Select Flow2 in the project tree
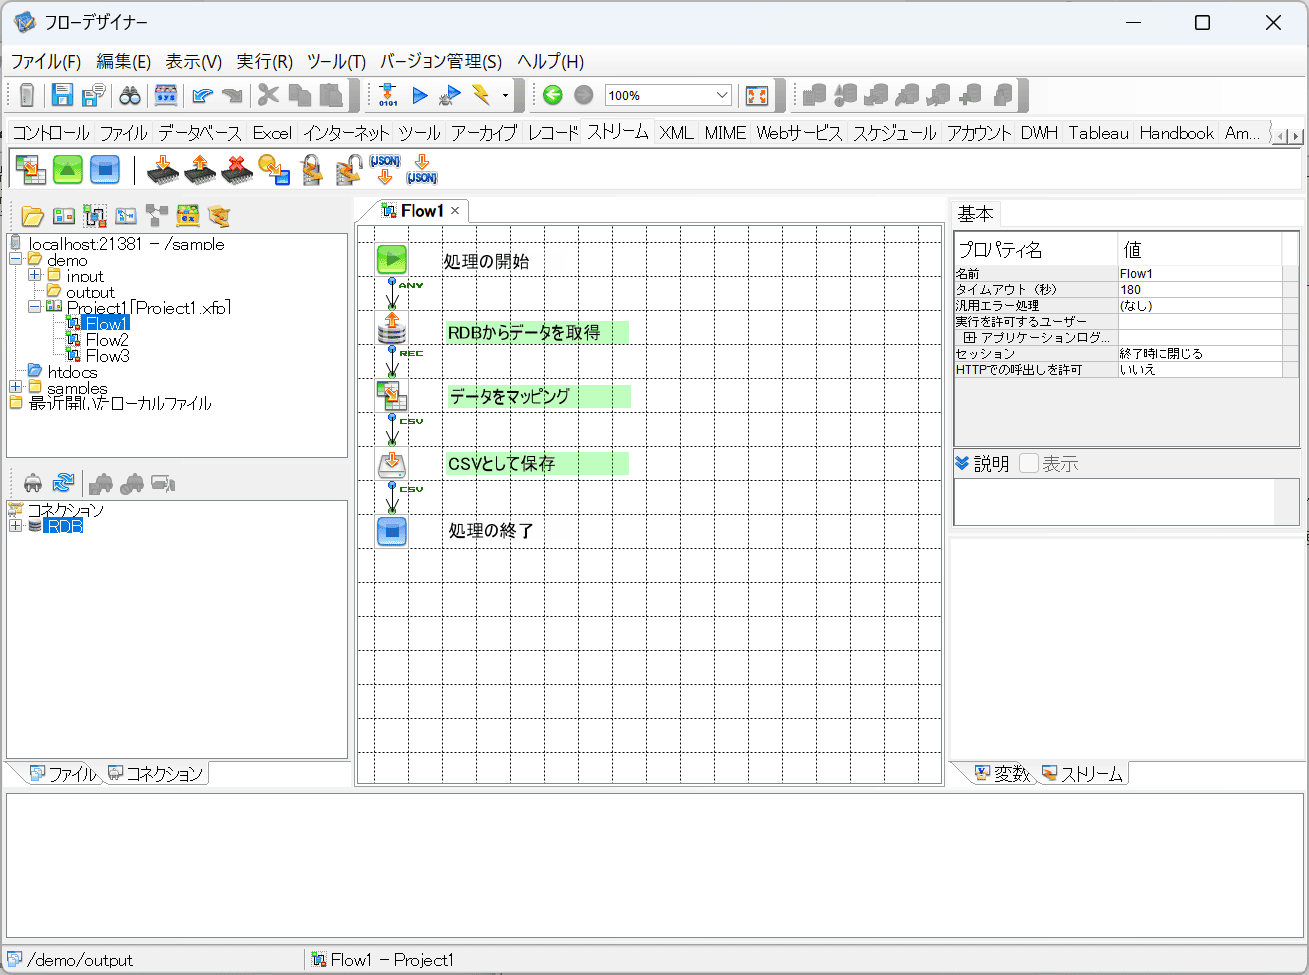This screenshot has height=975, width=1309. 107,340
